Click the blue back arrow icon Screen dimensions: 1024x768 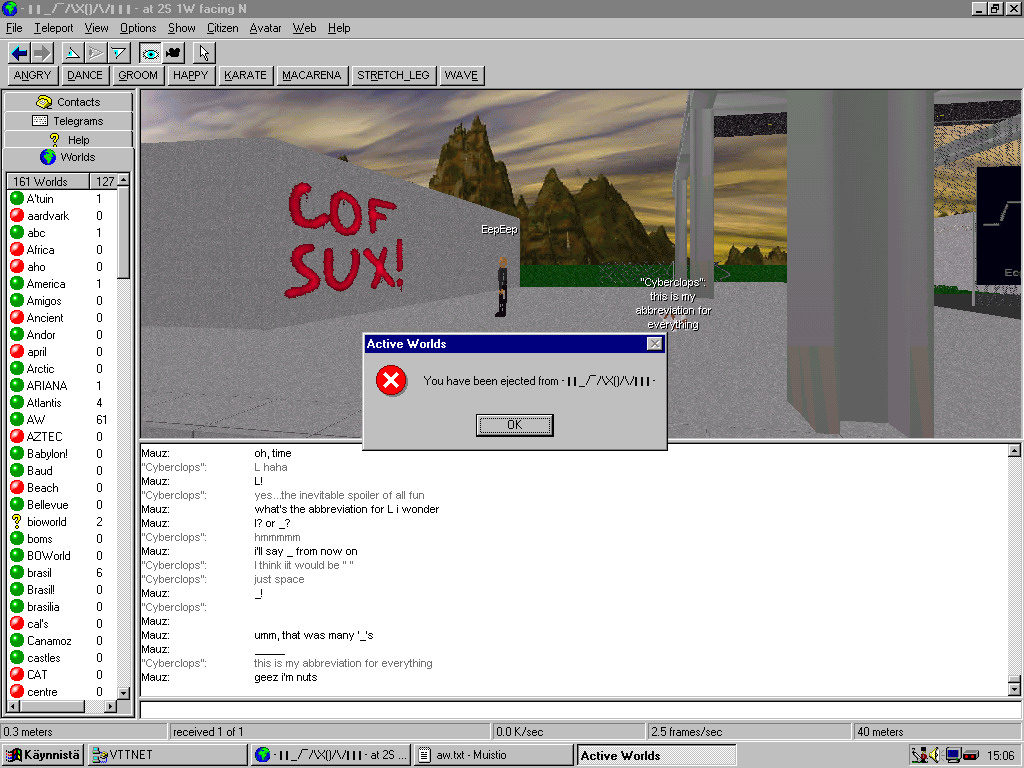(19, 53)
